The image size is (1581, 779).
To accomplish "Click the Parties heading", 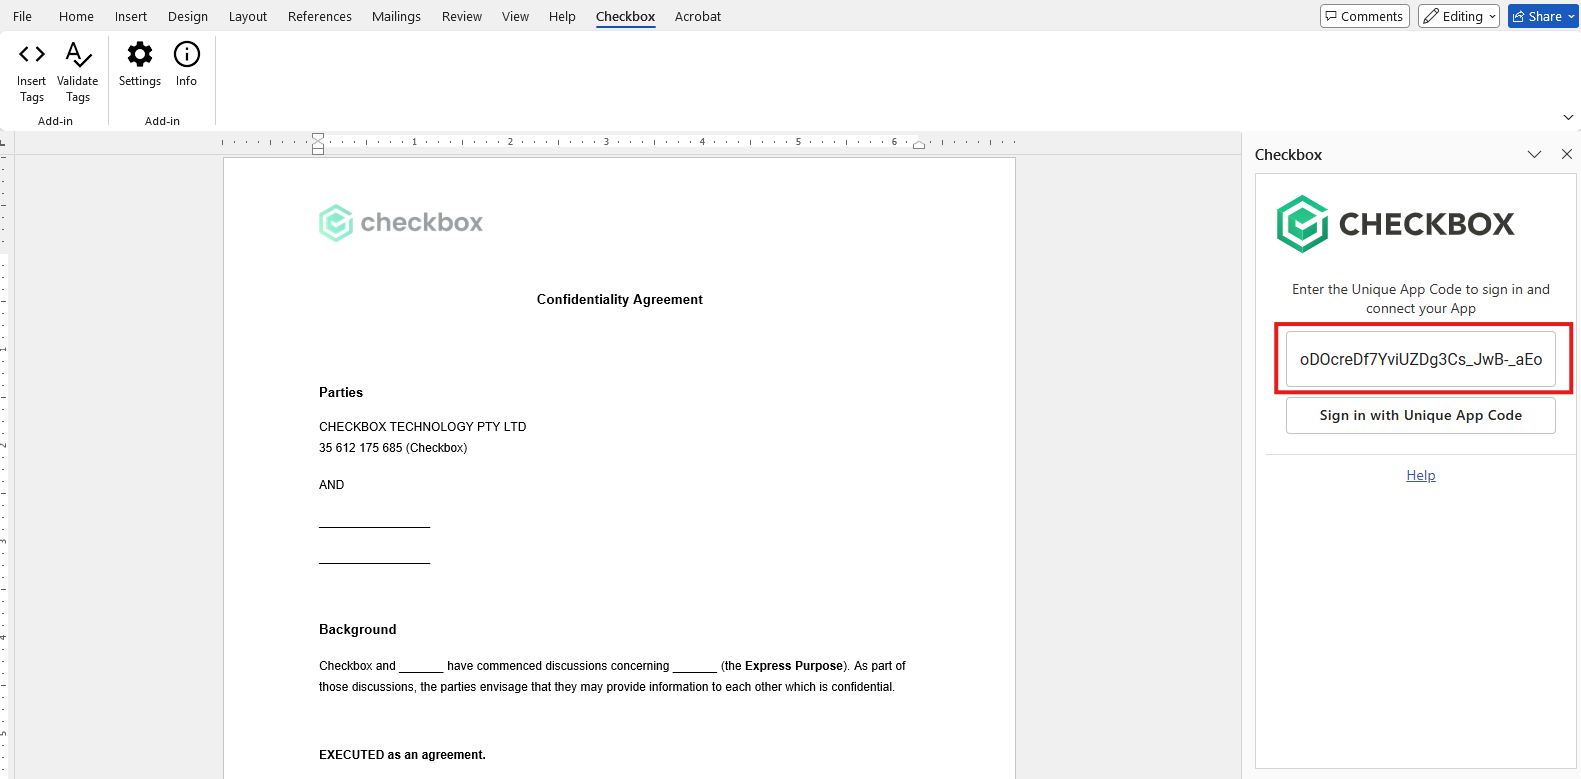I will pyautogui.click(x=341, y=392).
